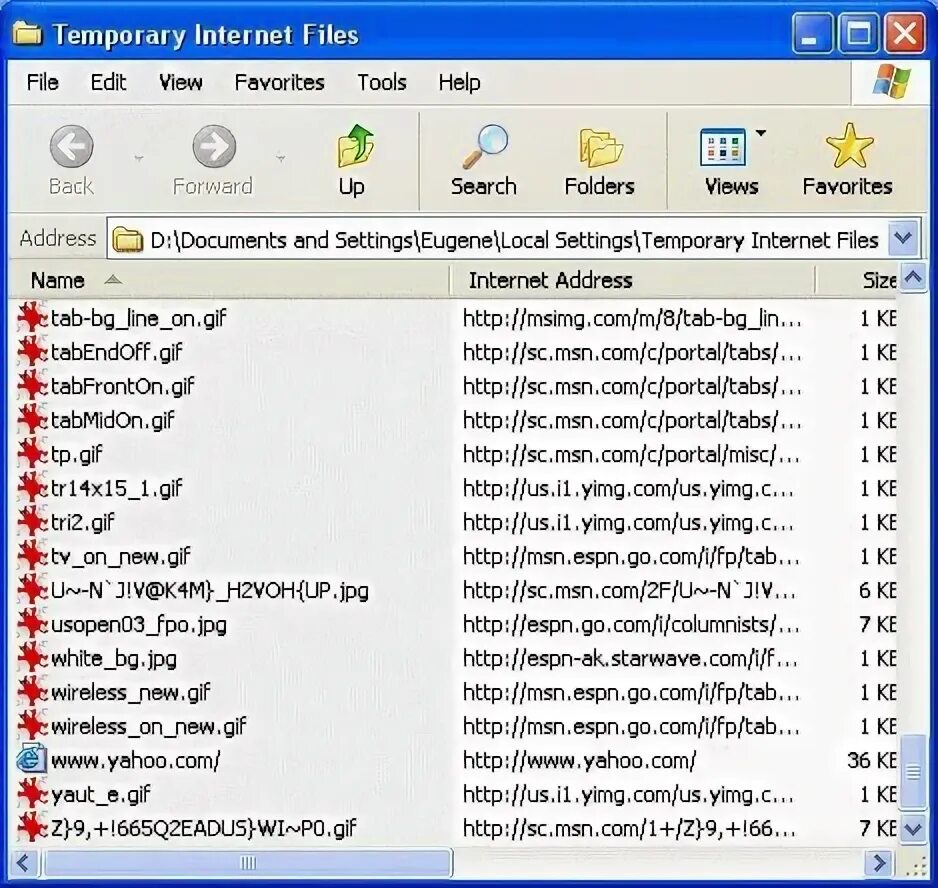Click the msimg.com/m/8/tab-bg_lin address

[x=632, y=318]
